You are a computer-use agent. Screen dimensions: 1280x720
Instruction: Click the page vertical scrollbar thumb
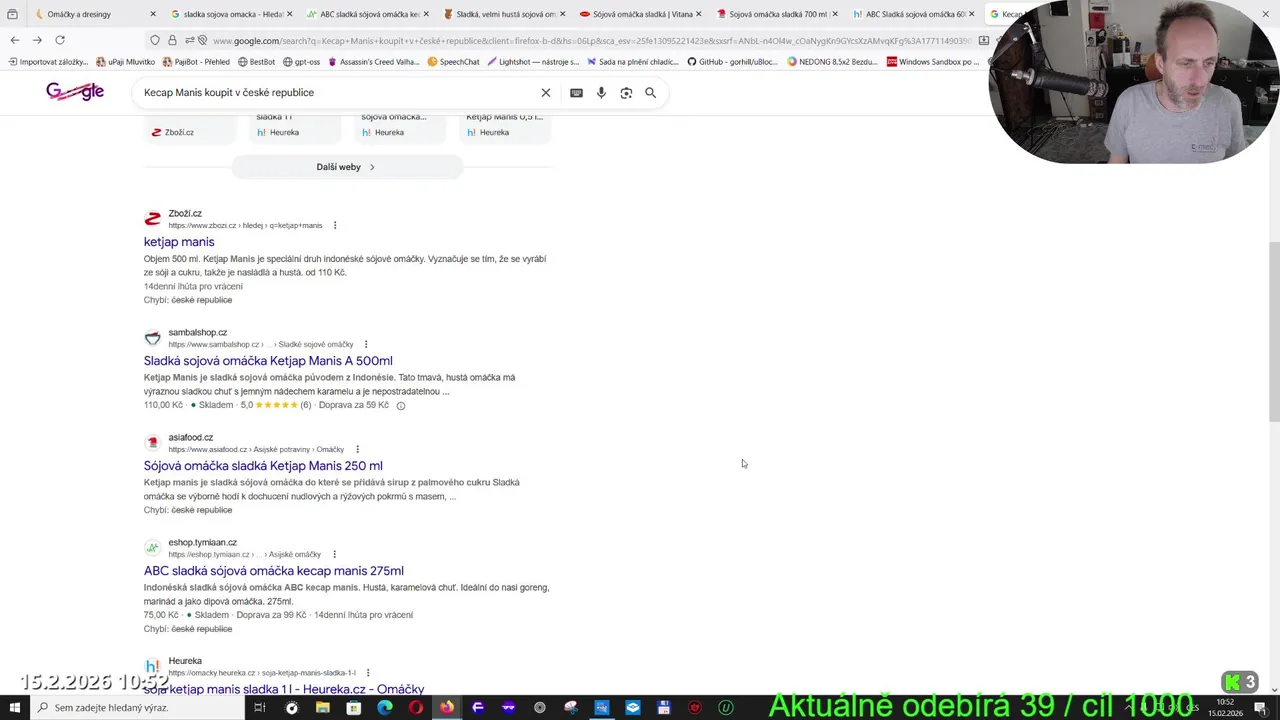click(1274, 332)
